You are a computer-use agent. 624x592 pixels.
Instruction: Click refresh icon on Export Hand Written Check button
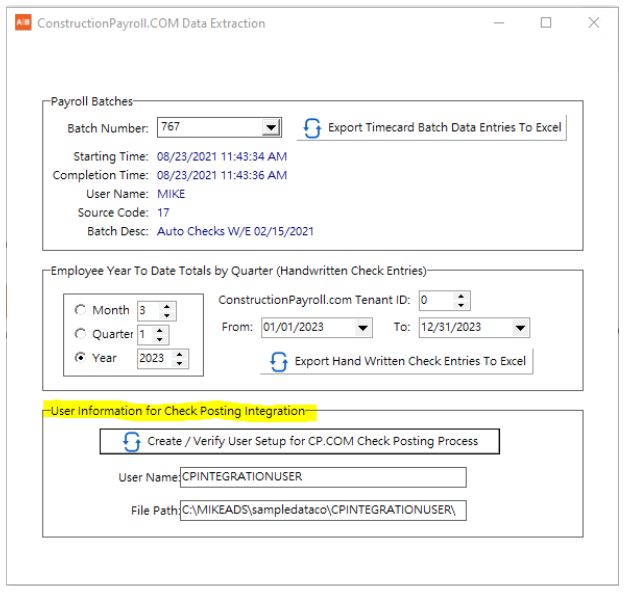pos(279,361)
